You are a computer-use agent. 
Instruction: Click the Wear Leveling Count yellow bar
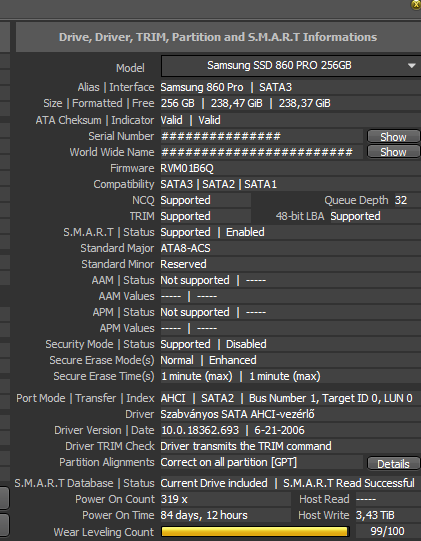(x=255, y=531)
